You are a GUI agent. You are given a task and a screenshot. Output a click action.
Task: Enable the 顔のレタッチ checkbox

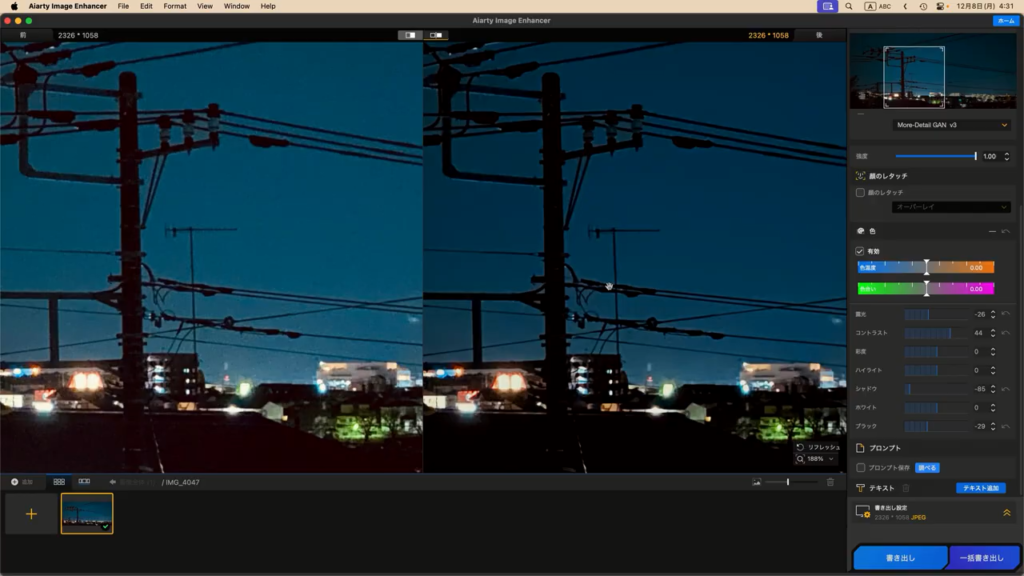(x=860, y=192)
